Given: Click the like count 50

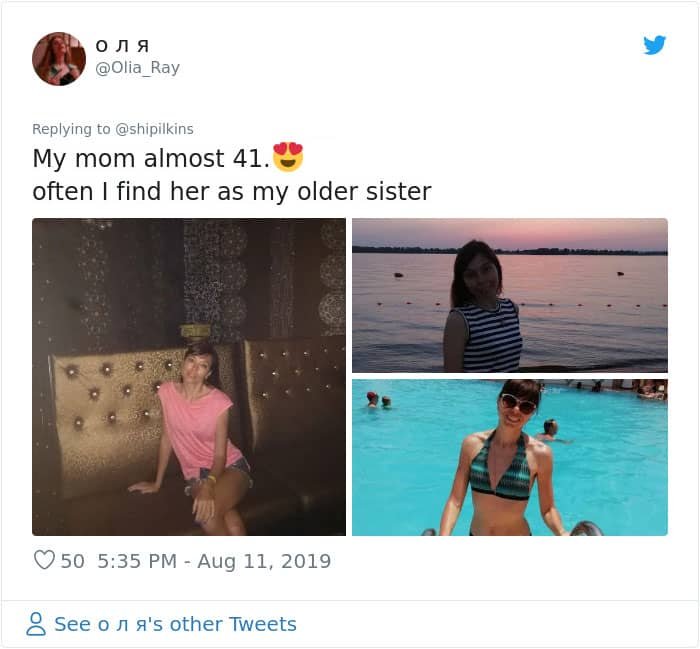Looking at the screenshot, I should (72, 561).
